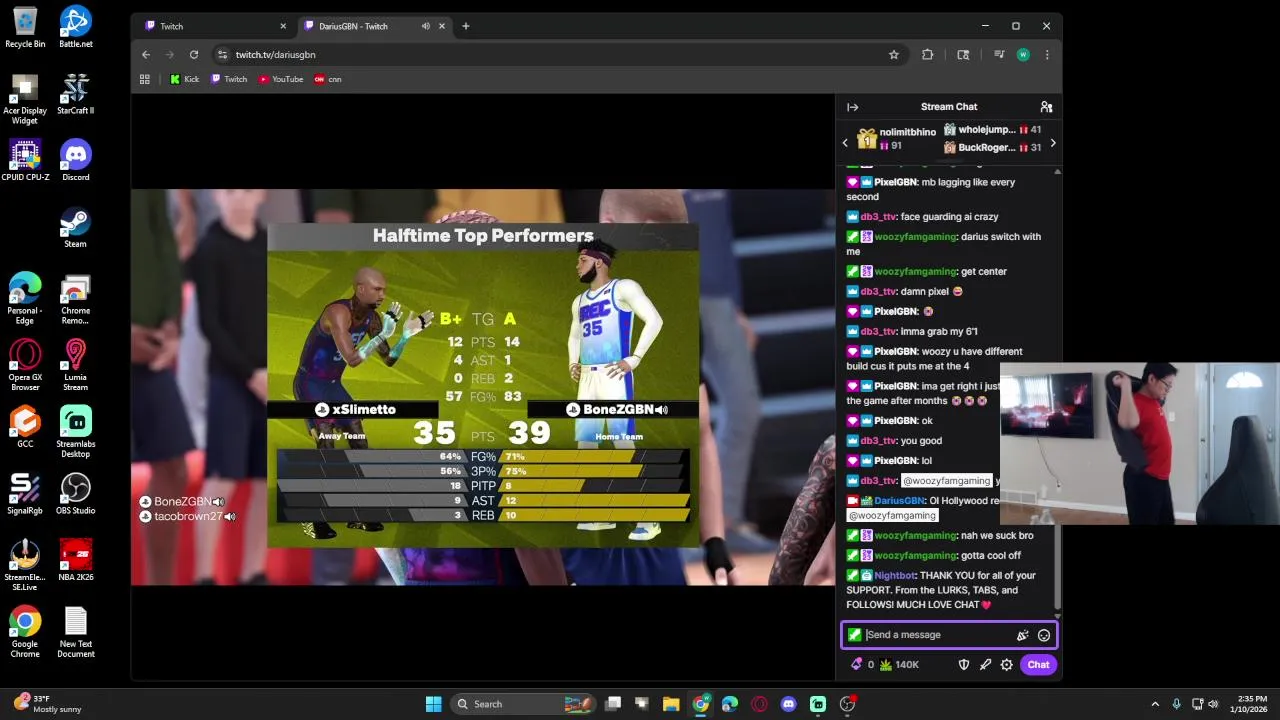
Task: Open Discord from the taskbar
Action: point(789,704)
